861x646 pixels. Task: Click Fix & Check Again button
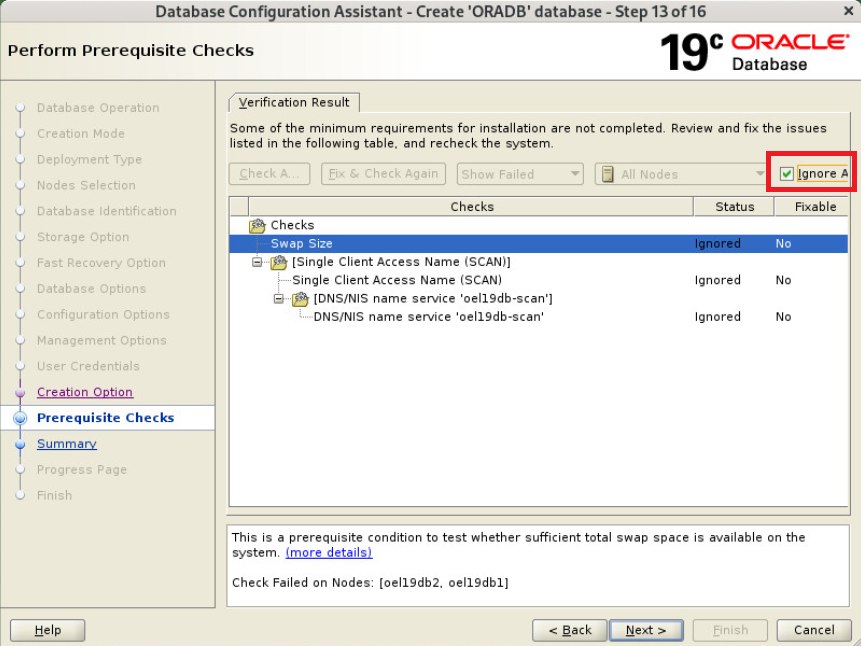point(383,174)
